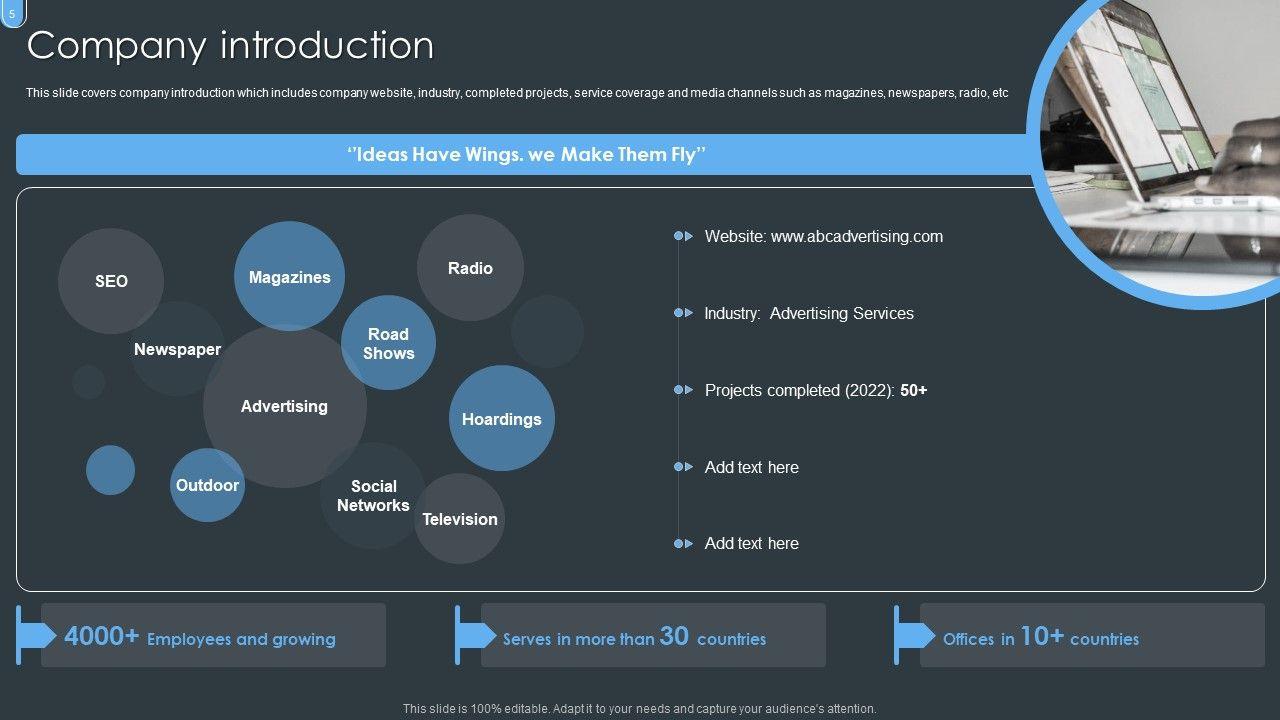This screenshot has height=720, width=1280.
Task: Select the Newspaper bubble
Action: coord(177,349)
